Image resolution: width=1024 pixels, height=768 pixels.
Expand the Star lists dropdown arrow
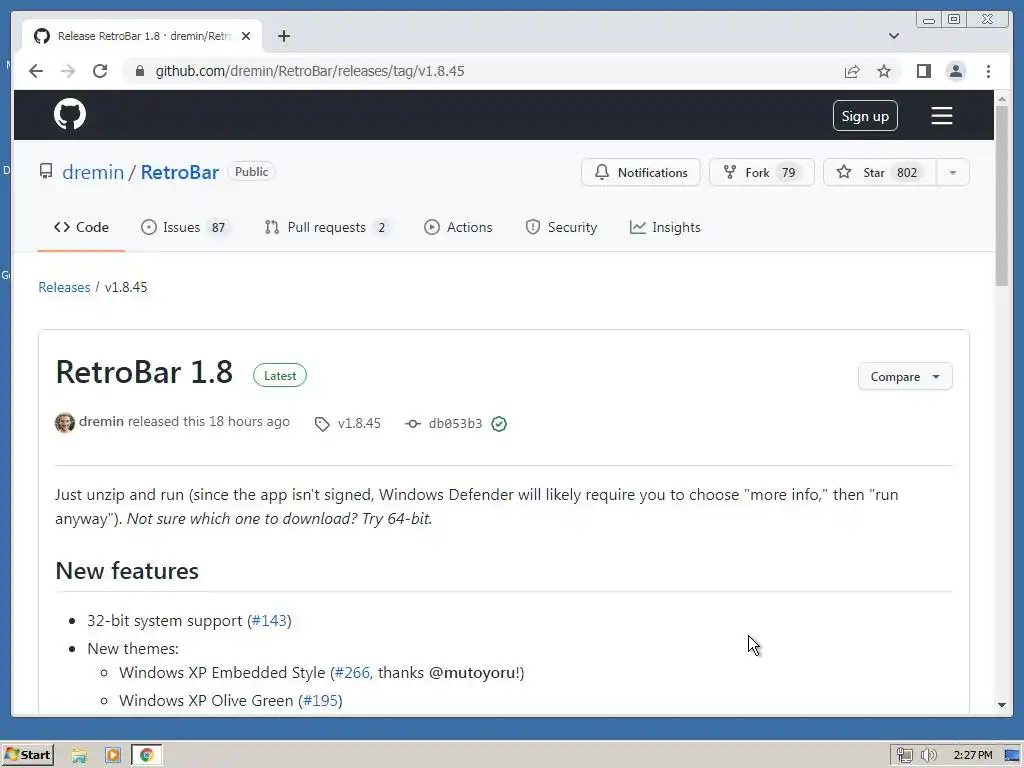(953, 172)
